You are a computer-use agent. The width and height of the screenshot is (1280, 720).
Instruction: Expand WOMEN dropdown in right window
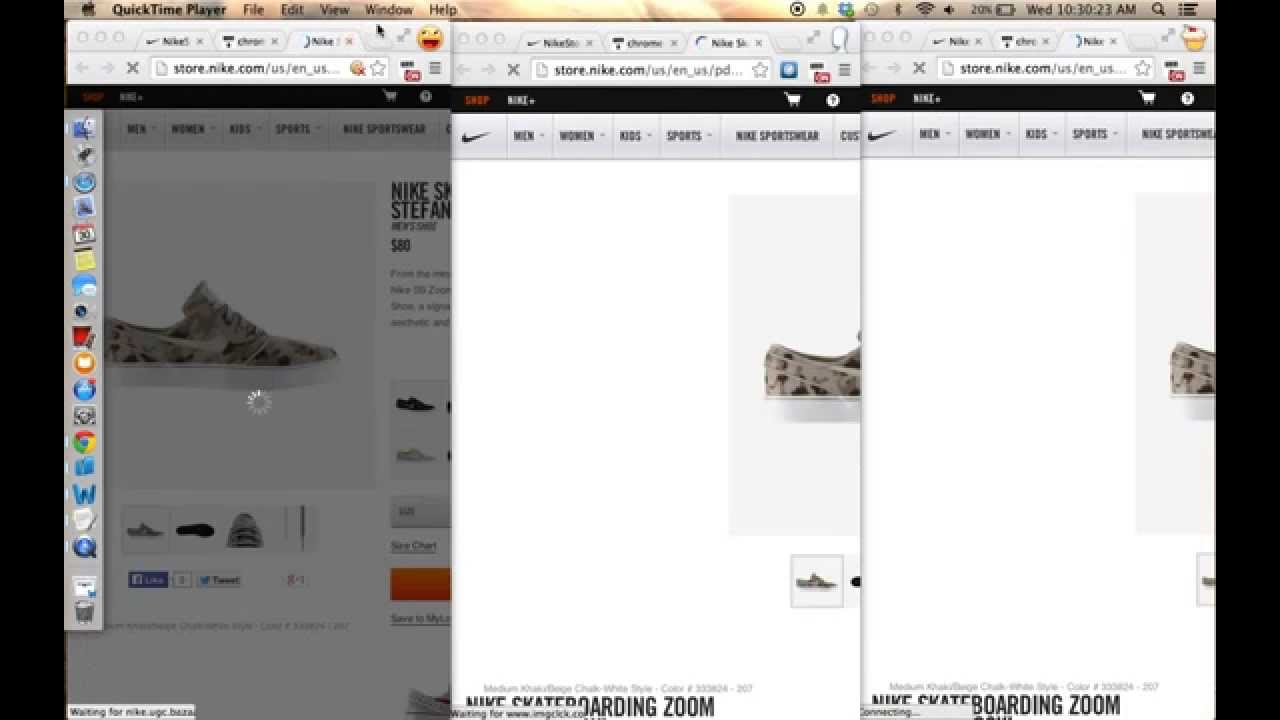(x=988, y=134)
